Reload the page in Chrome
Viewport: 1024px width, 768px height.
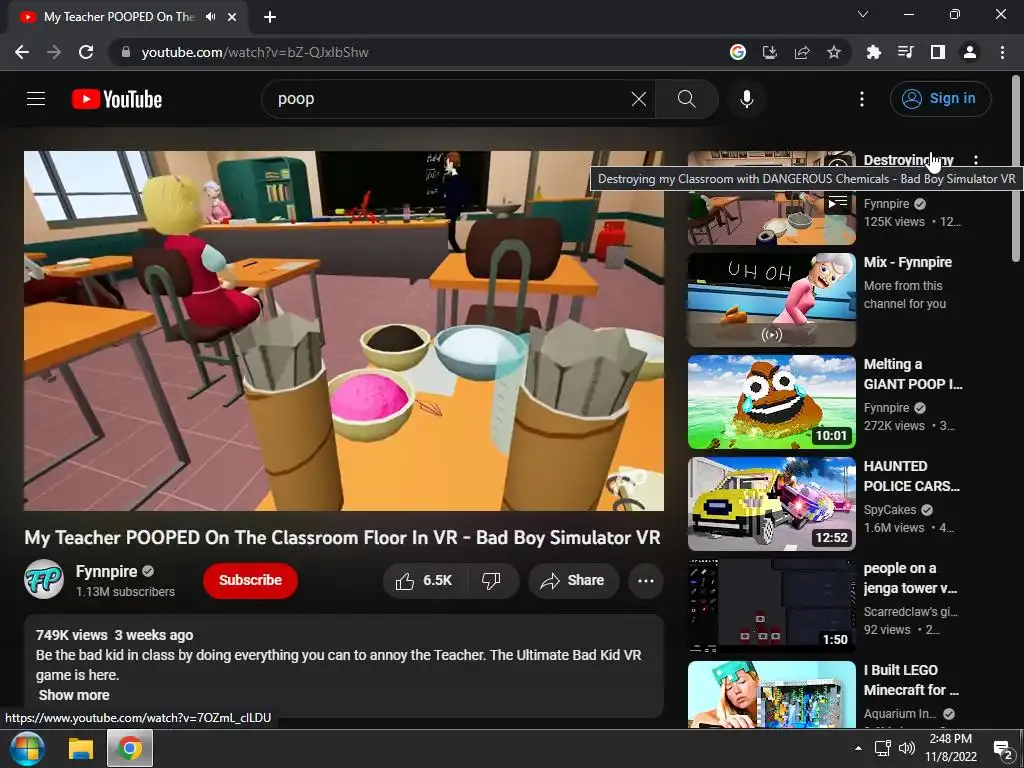point(86,52)
